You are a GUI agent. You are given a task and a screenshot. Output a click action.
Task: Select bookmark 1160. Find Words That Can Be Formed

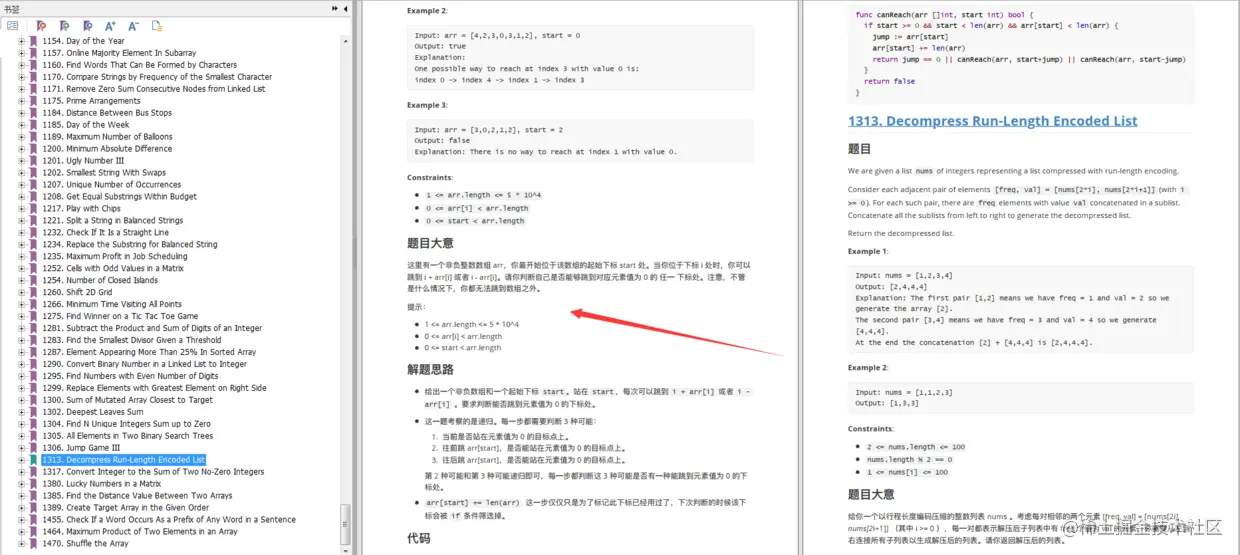pyautogui.click(x=140, y=65)
